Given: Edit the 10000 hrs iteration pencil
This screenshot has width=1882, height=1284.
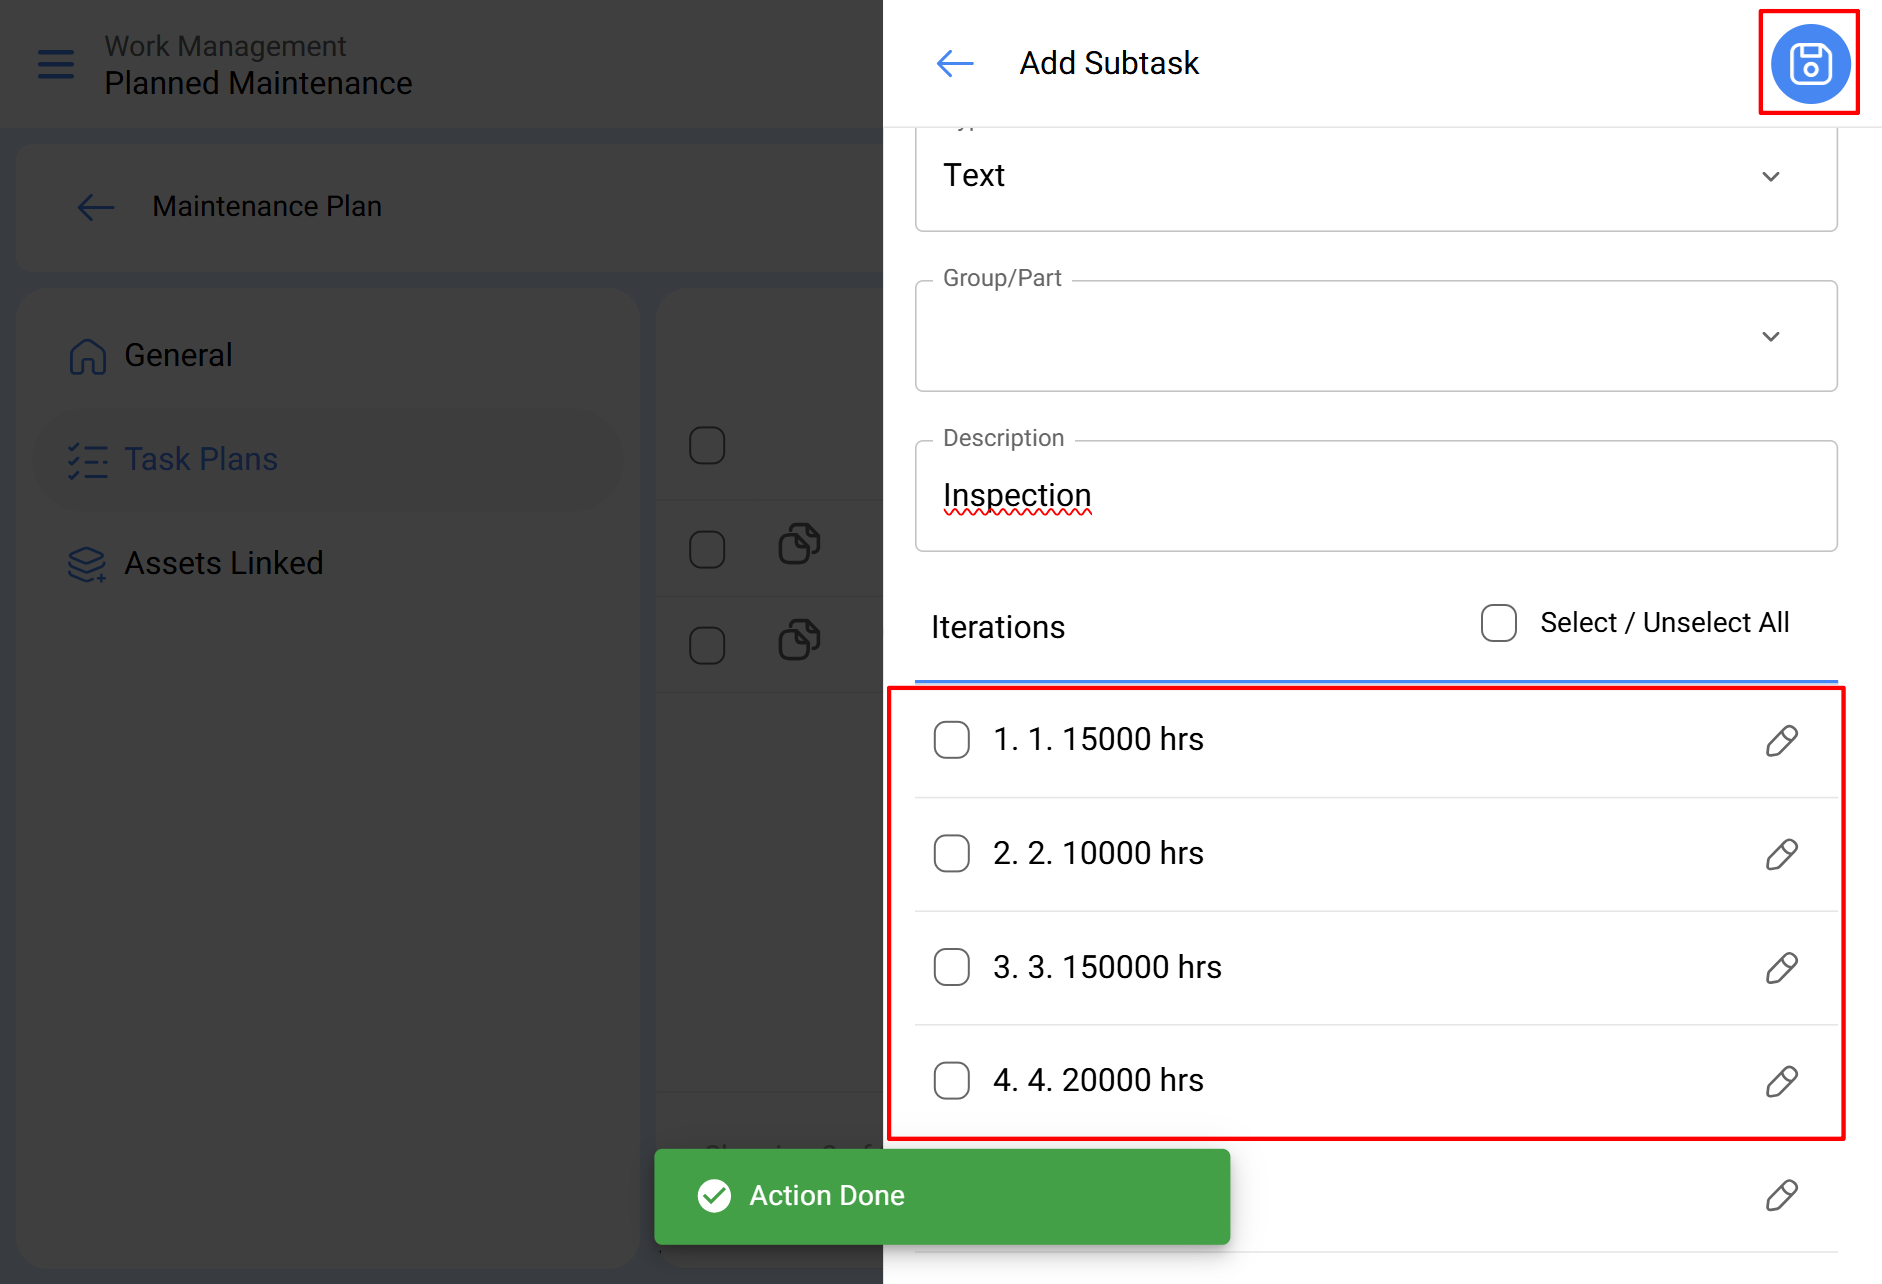Looking at the screenshot, I should [1781, 855].
